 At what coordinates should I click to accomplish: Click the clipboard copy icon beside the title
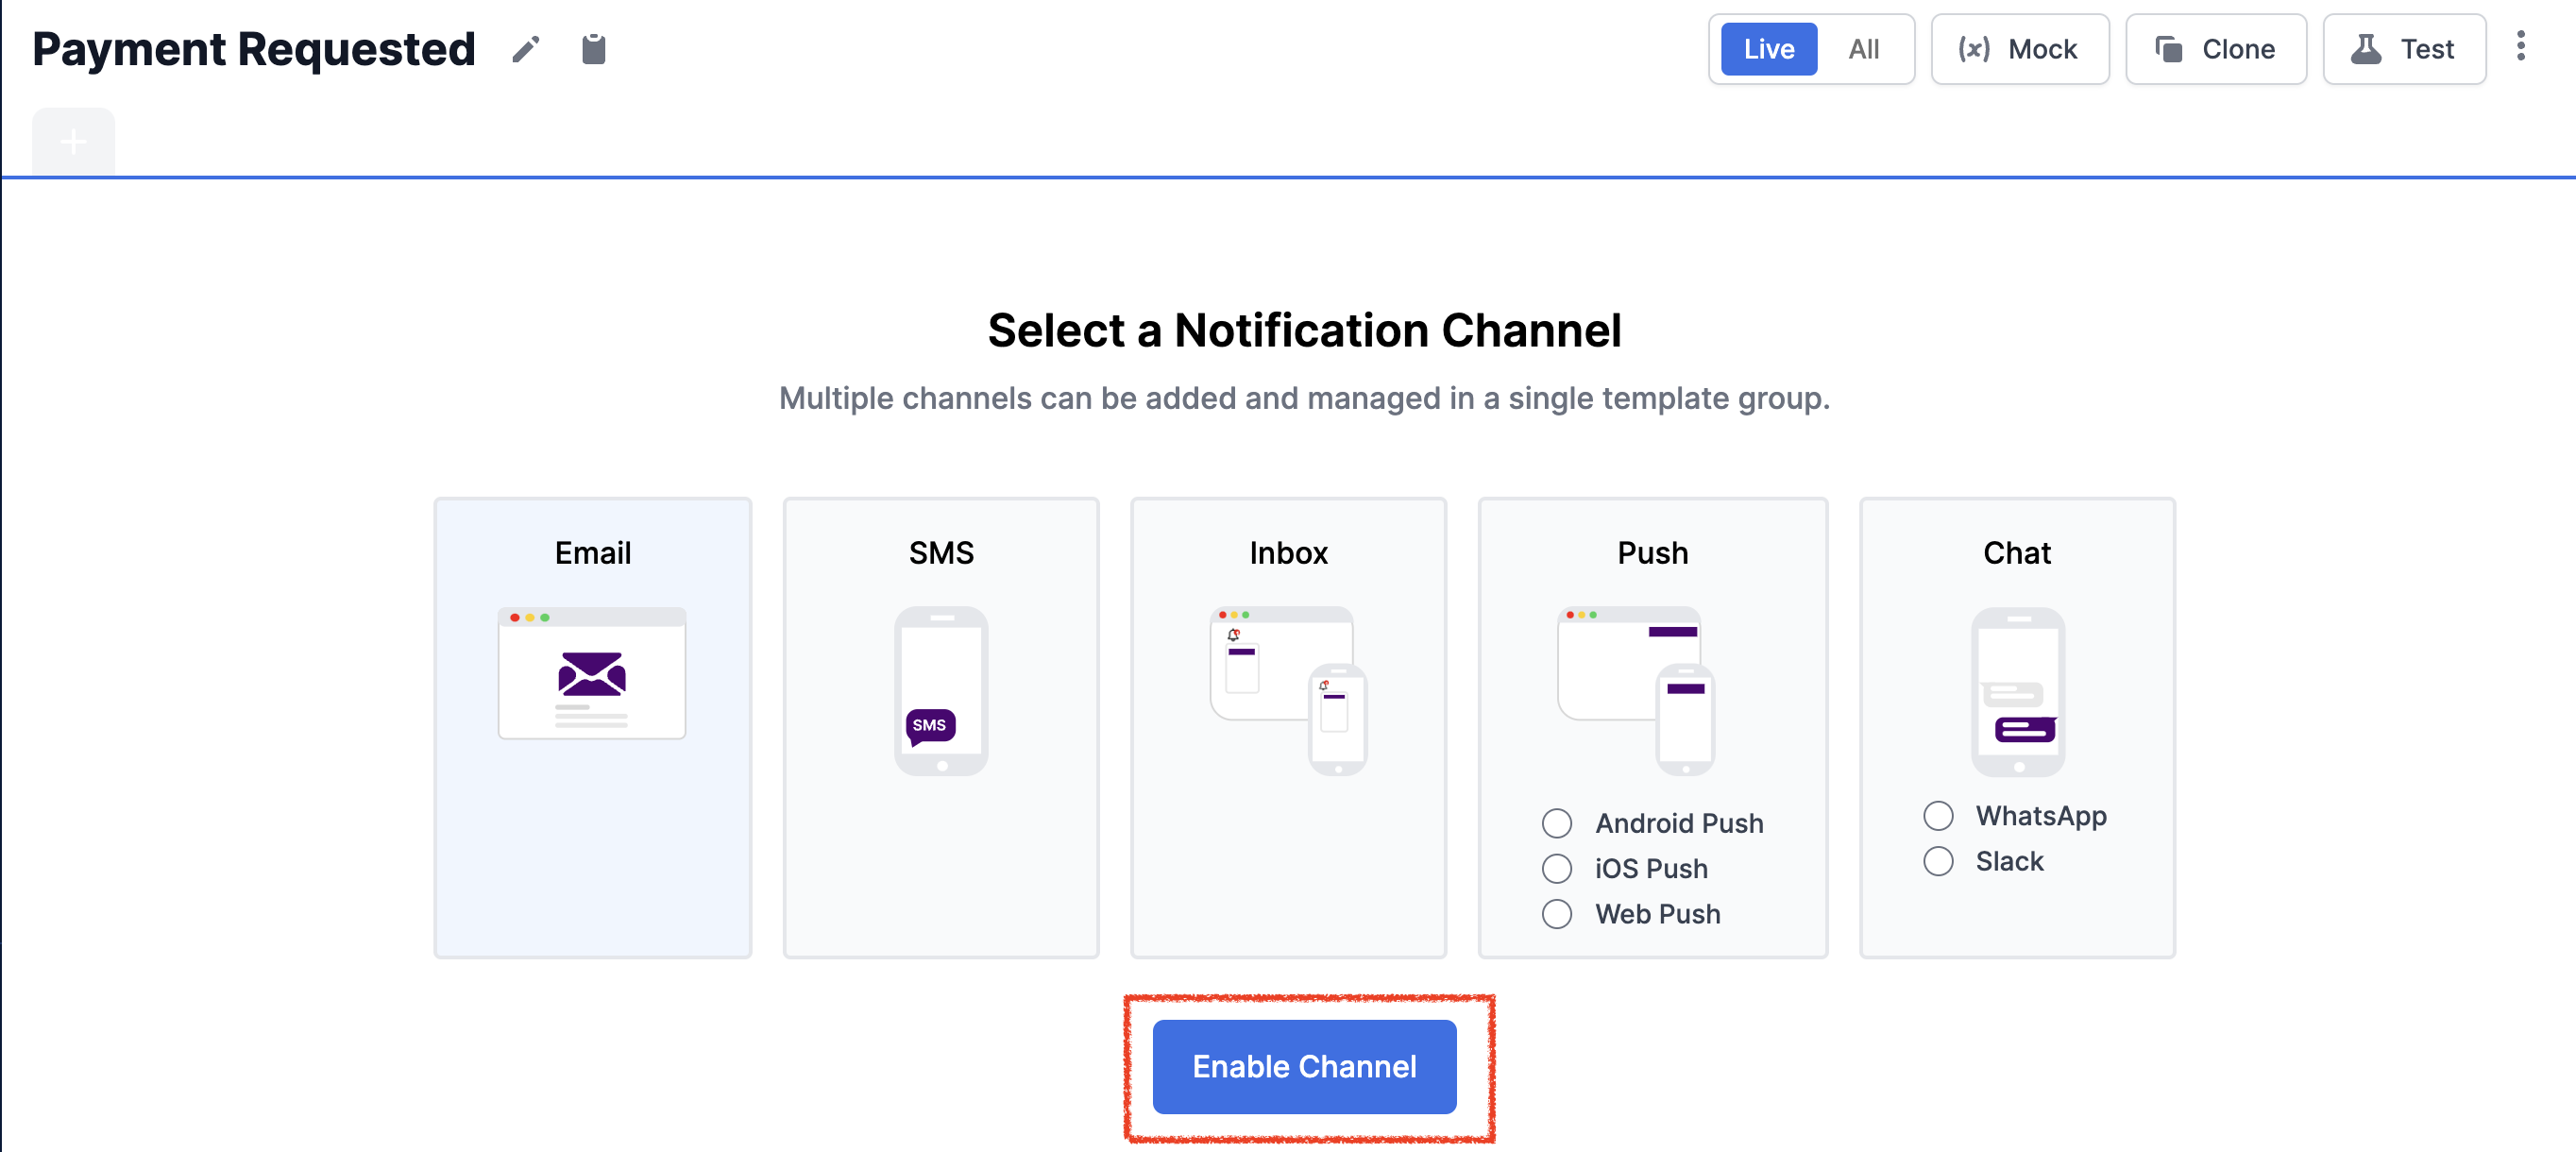(x=594, y=49)
